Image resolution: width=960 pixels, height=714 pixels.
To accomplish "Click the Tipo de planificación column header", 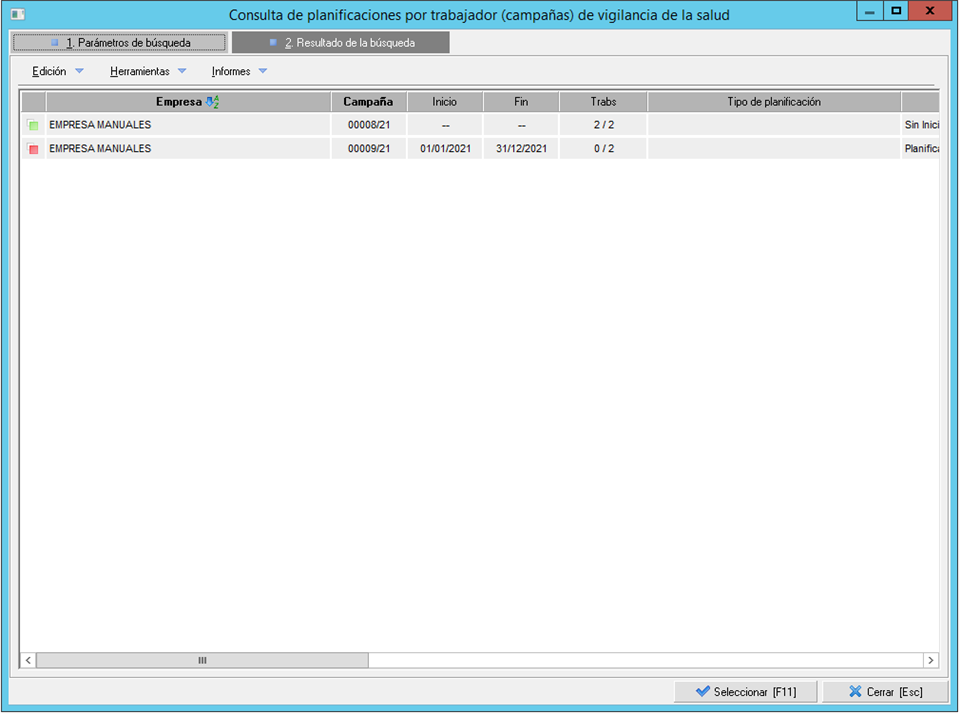I will point(774,102).
